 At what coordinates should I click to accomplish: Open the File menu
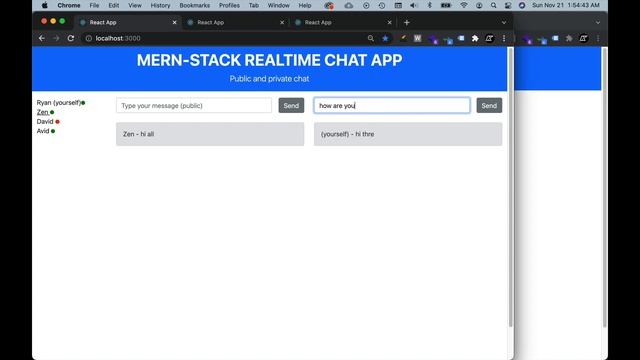[x=94, y=5]
